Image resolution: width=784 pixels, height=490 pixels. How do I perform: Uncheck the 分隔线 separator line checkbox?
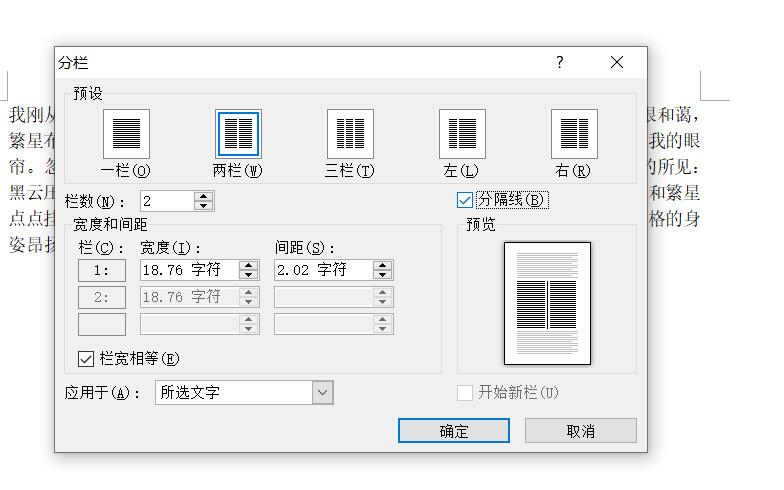pyautogui.click(x=465, y=200)
